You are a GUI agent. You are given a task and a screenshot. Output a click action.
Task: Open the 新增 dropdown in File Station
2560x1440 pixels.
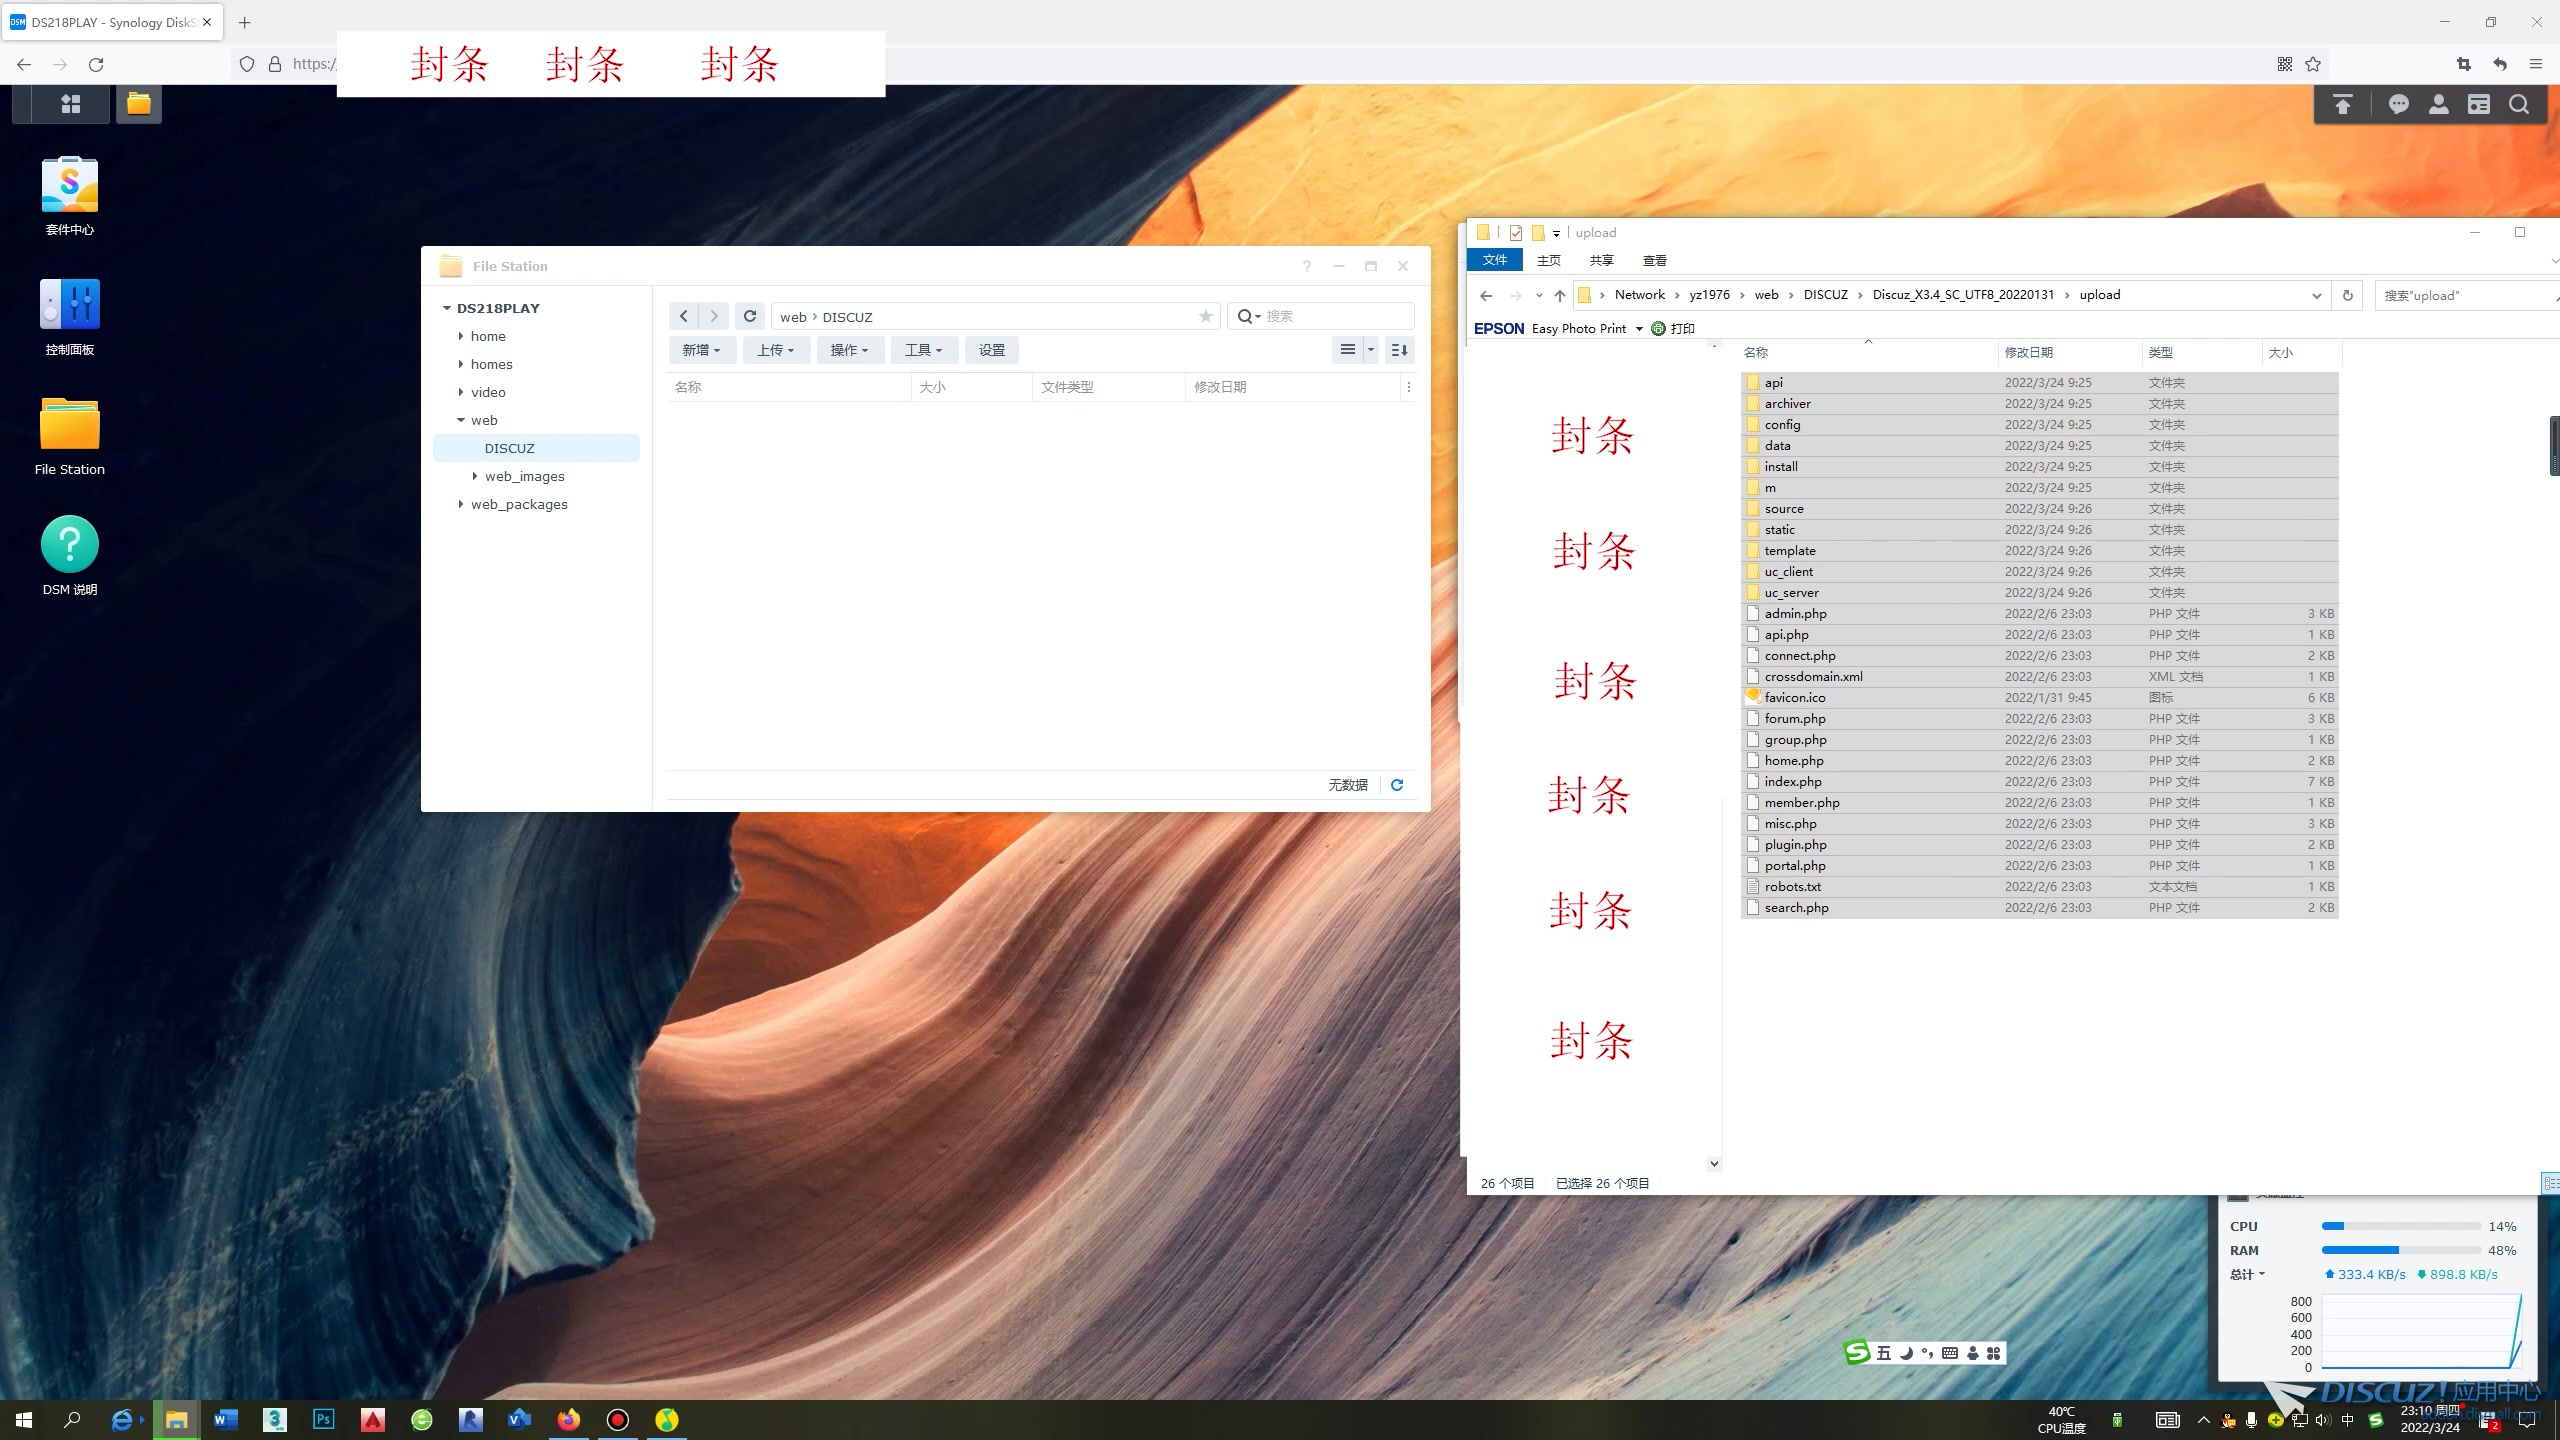coord(702,350)
